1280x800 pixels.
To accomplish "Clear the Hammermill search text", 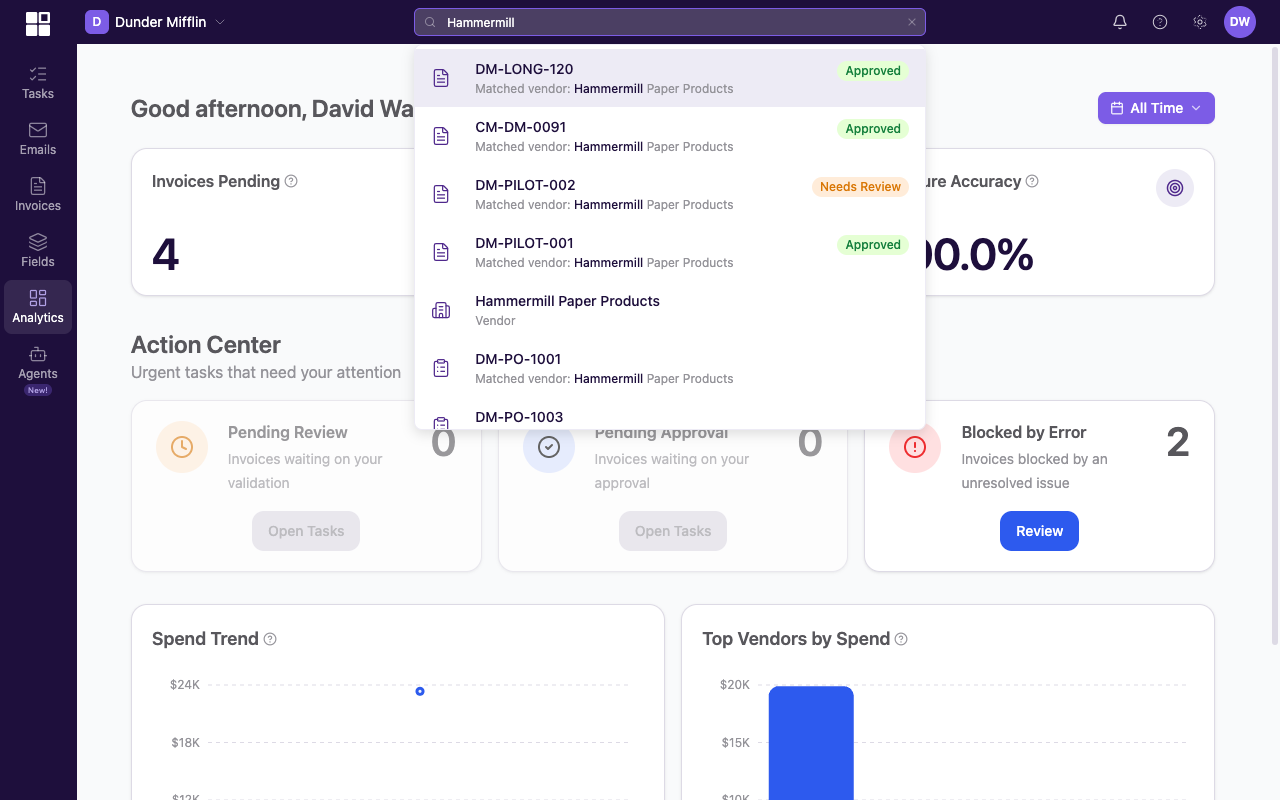I will [x=912, y=22].
